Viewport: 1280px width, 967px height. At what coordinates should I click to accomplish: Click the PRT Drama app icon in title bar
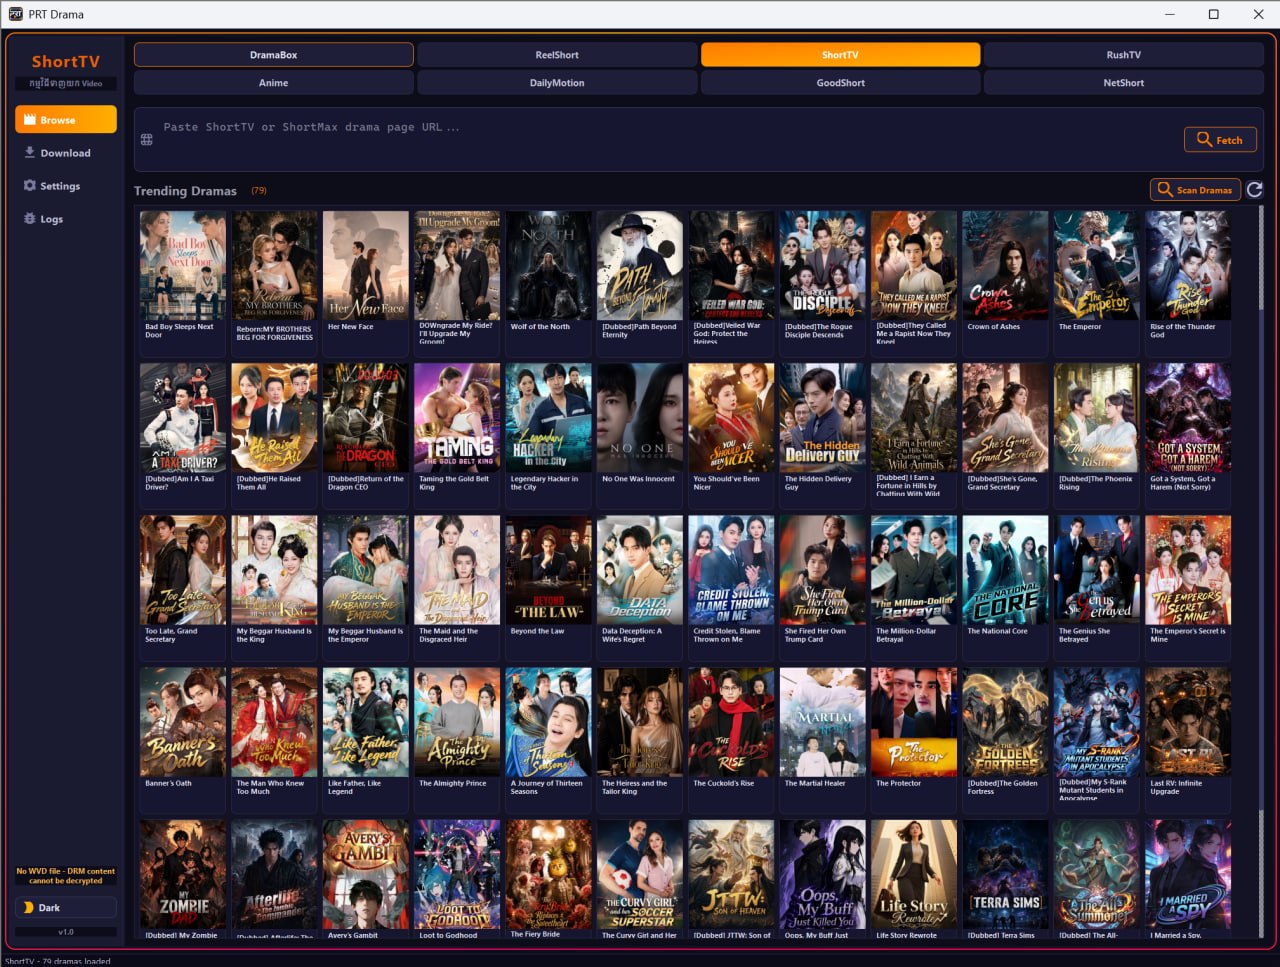[x=15, y=14]
